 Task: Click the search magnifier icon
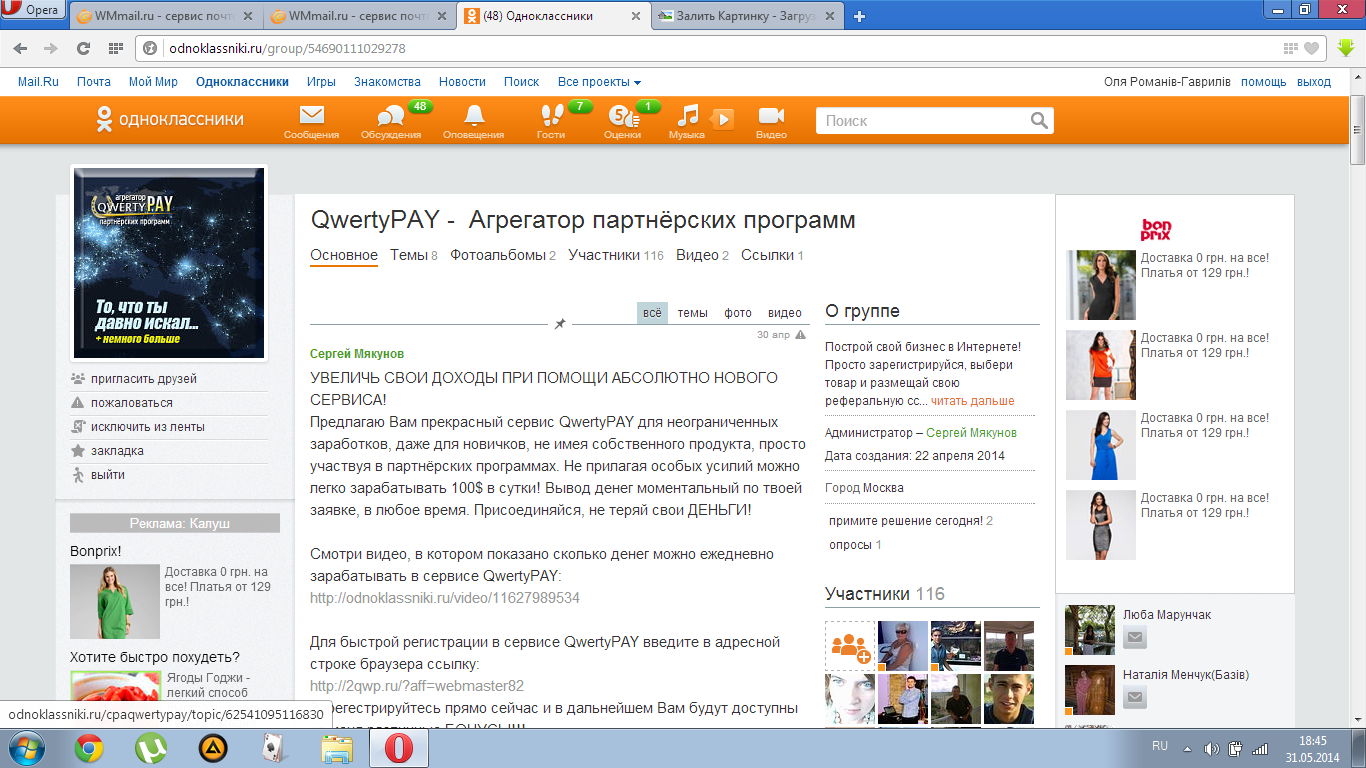1040,120
